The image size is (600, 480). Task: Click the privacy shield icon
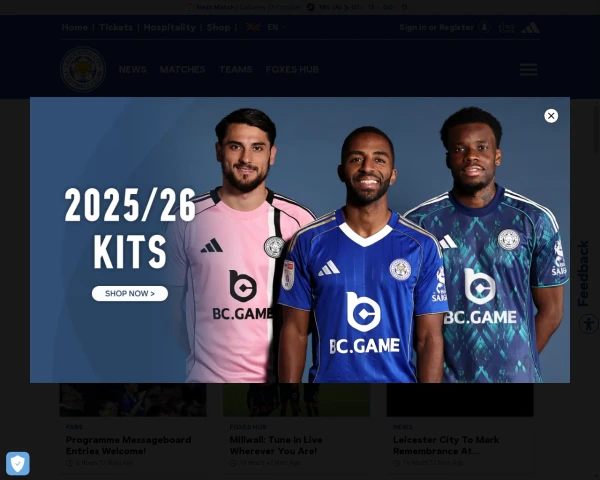[18, 464]
